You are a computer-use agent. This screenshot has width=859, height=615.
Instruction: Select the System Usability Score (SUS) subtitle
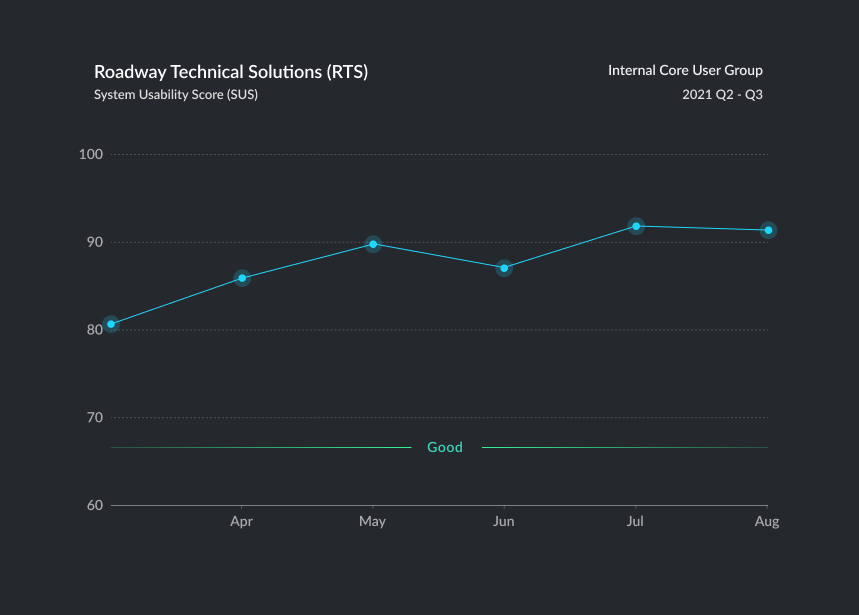tap(176, 95)
